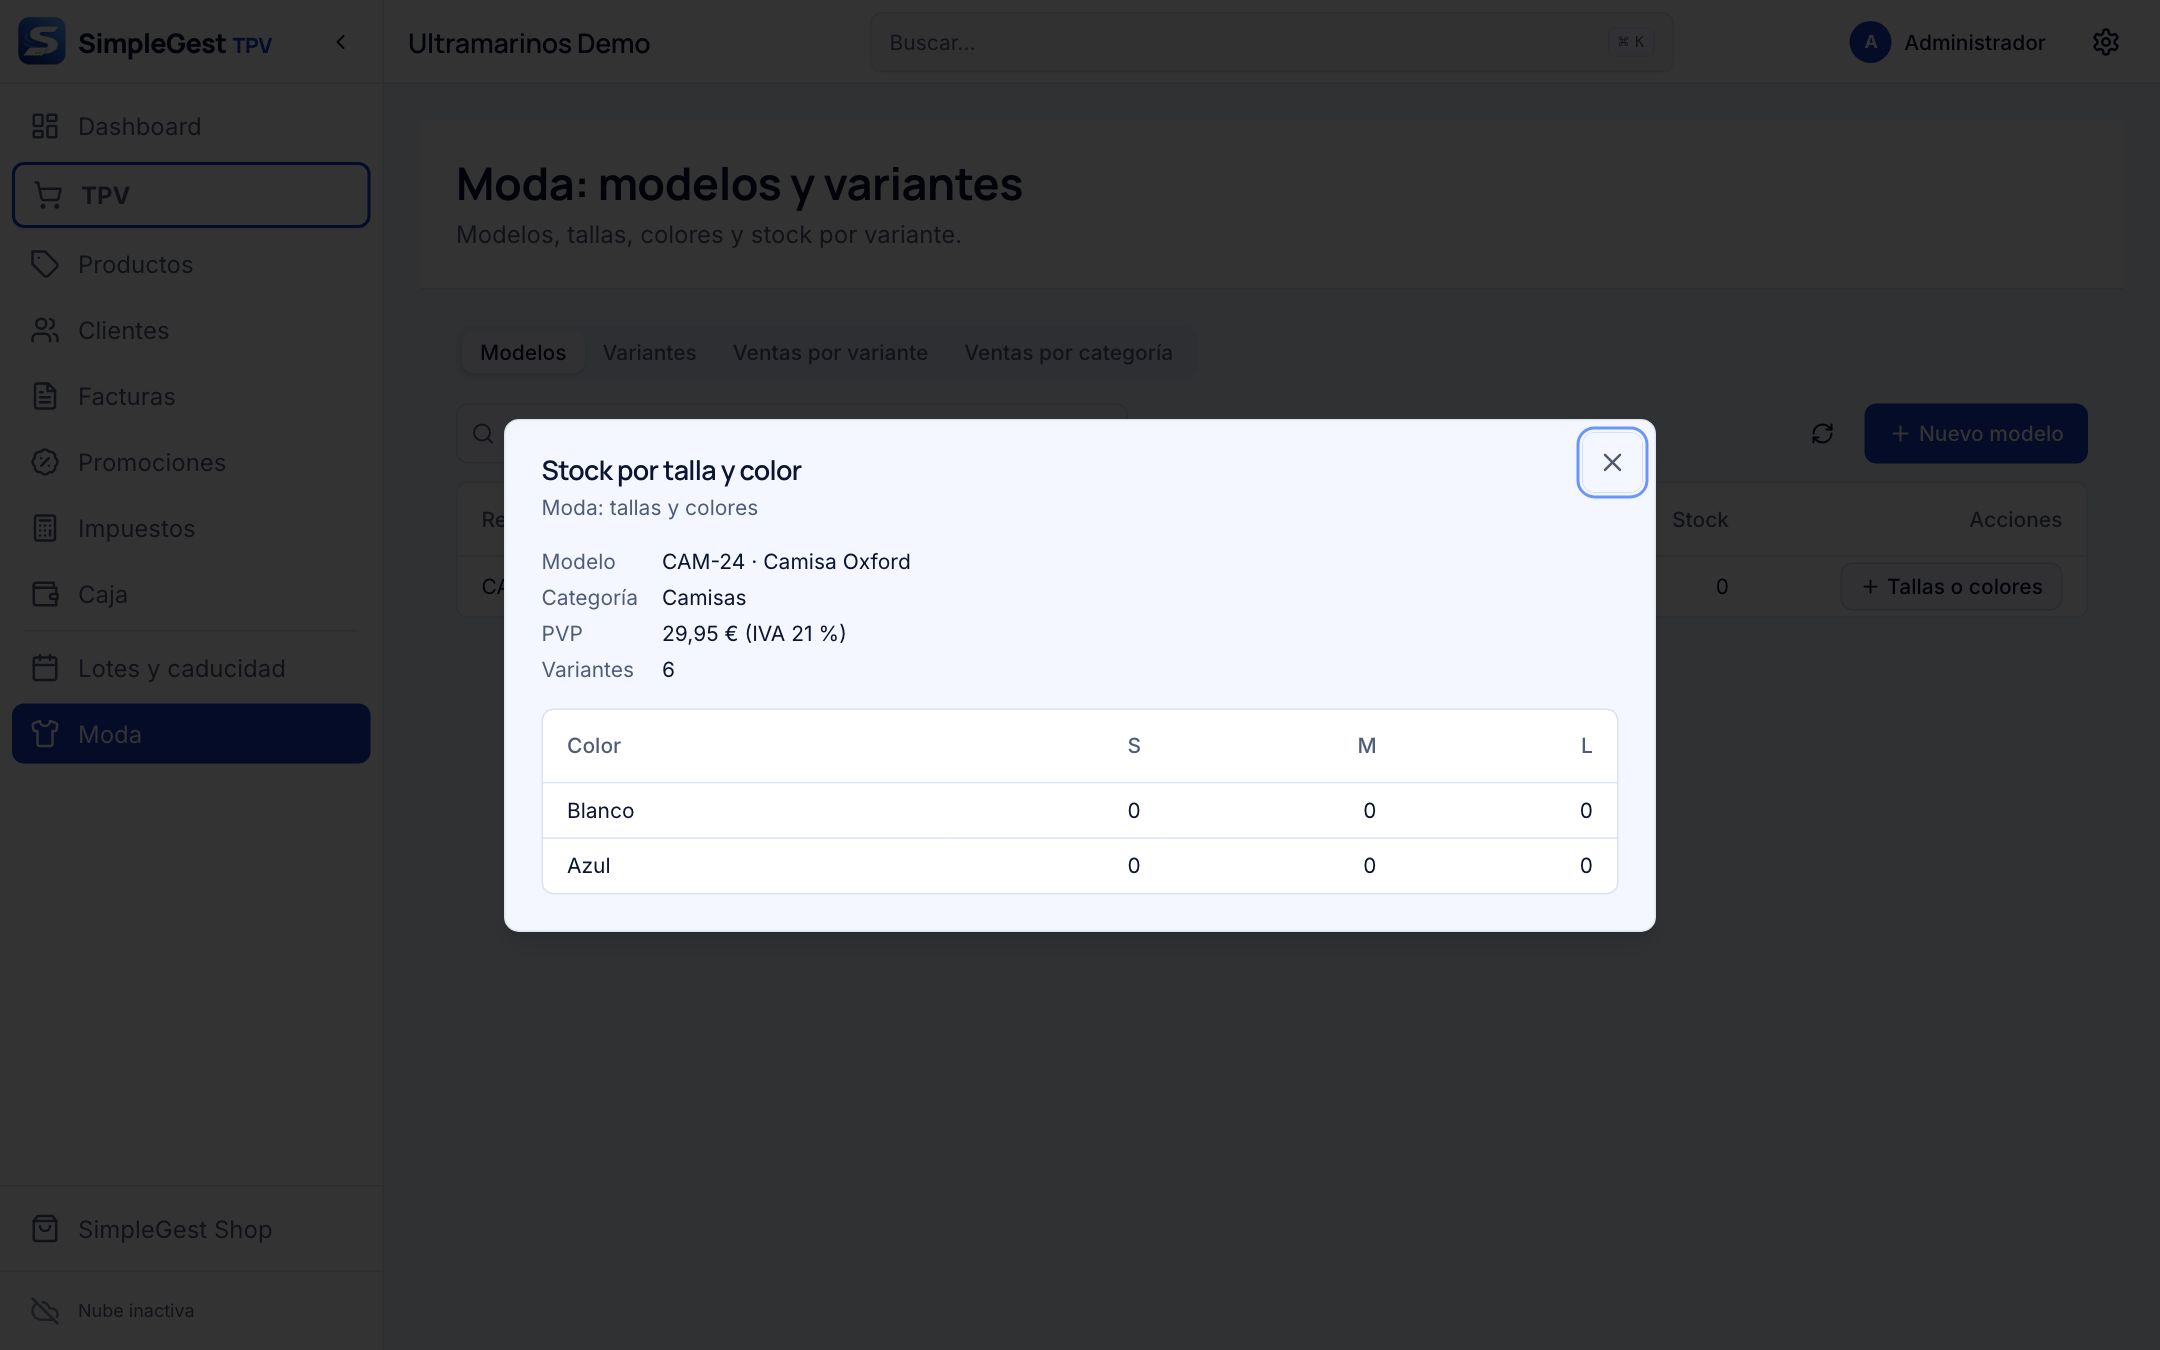Click the Promociones percent badge icon

45,462
